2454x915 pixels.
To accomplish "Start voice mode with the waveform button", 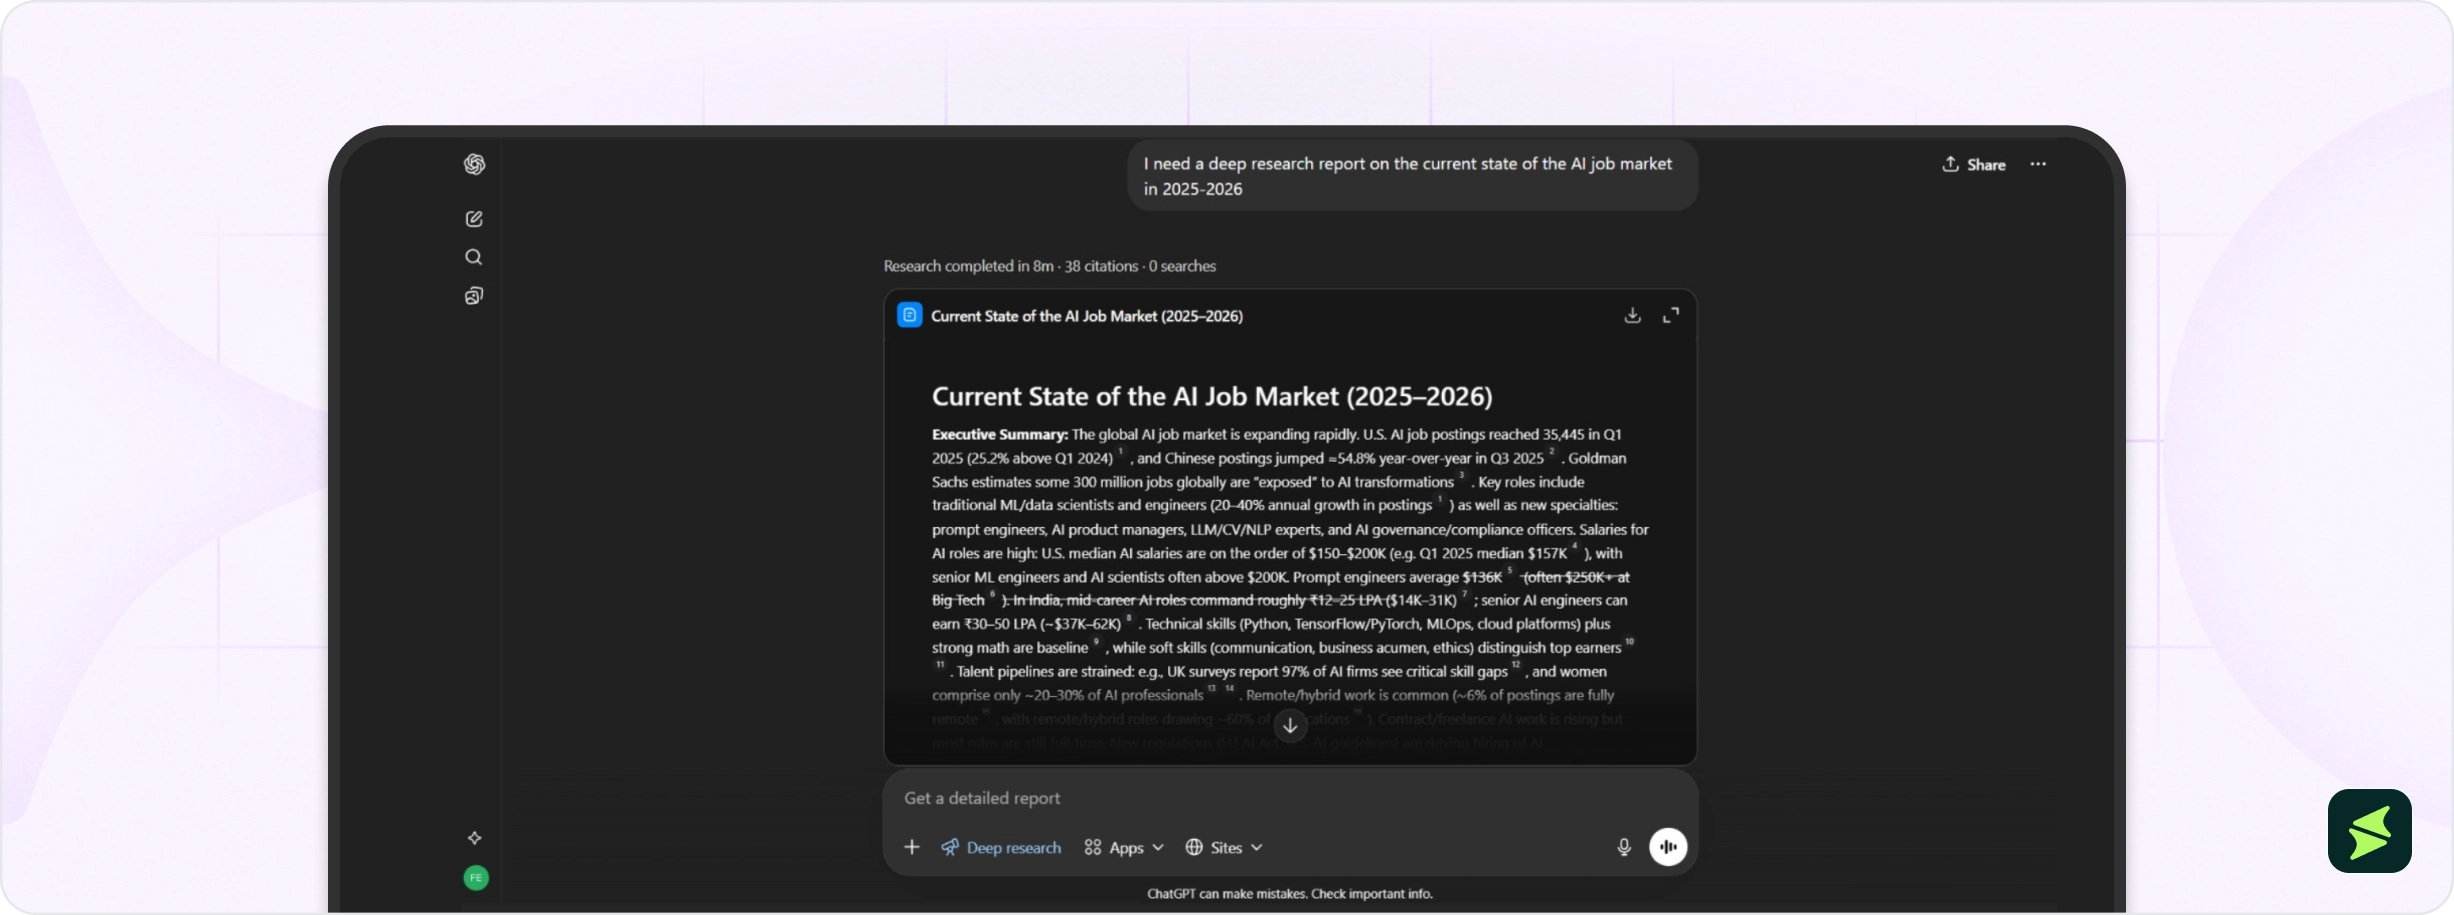I will pyautogui.click(x=1668, y=847).
